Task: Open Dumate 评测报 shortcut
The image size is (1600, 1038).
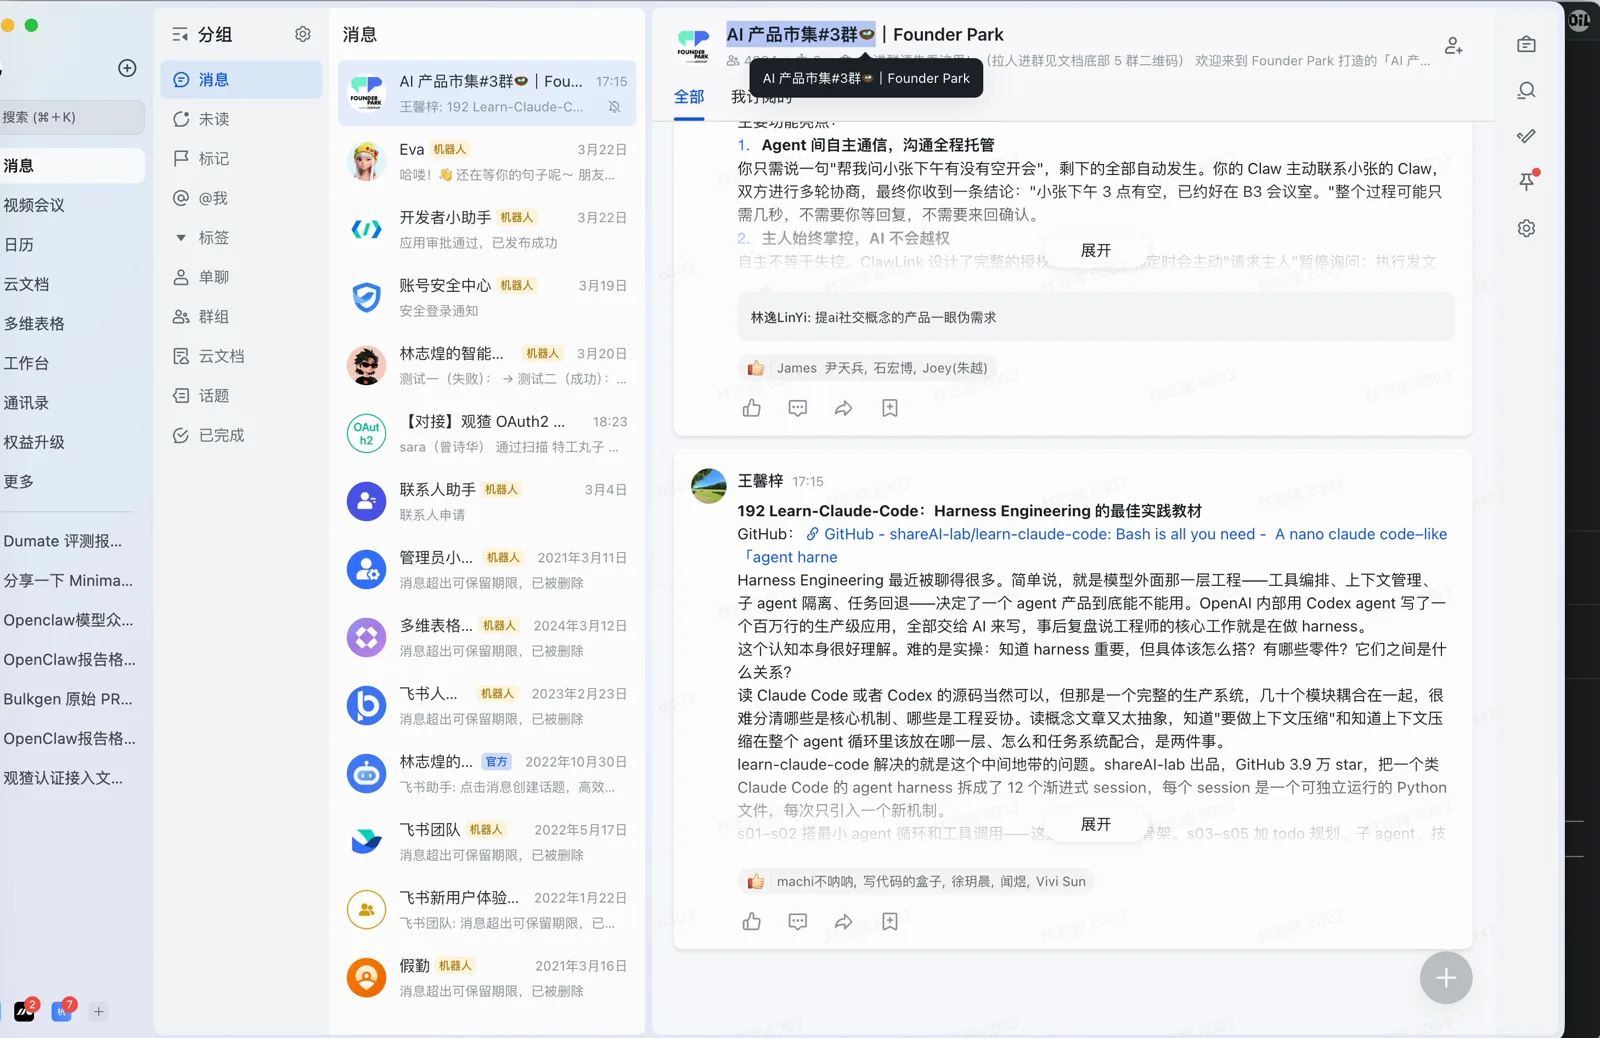Action: click(x=70, y=541)
